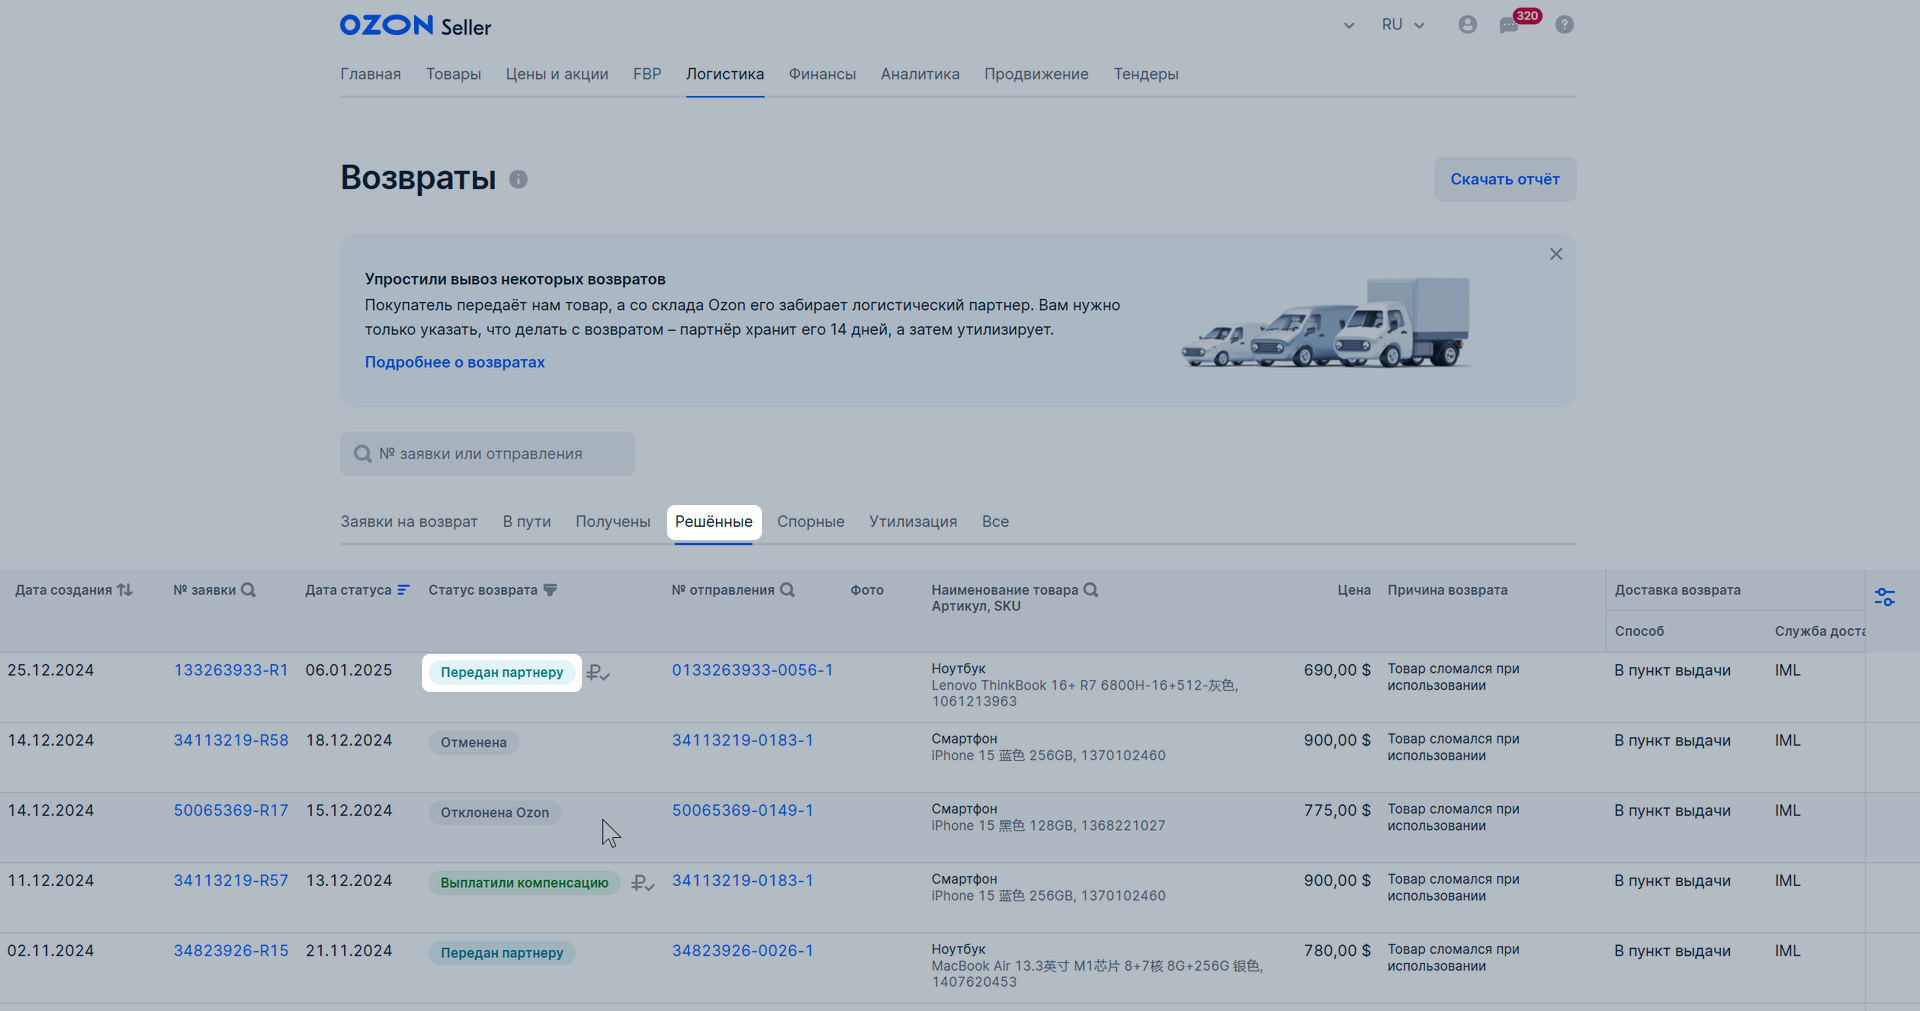Search in № заявки column icon
Screen dimensions: 1920x1011
tap(249, 590)
